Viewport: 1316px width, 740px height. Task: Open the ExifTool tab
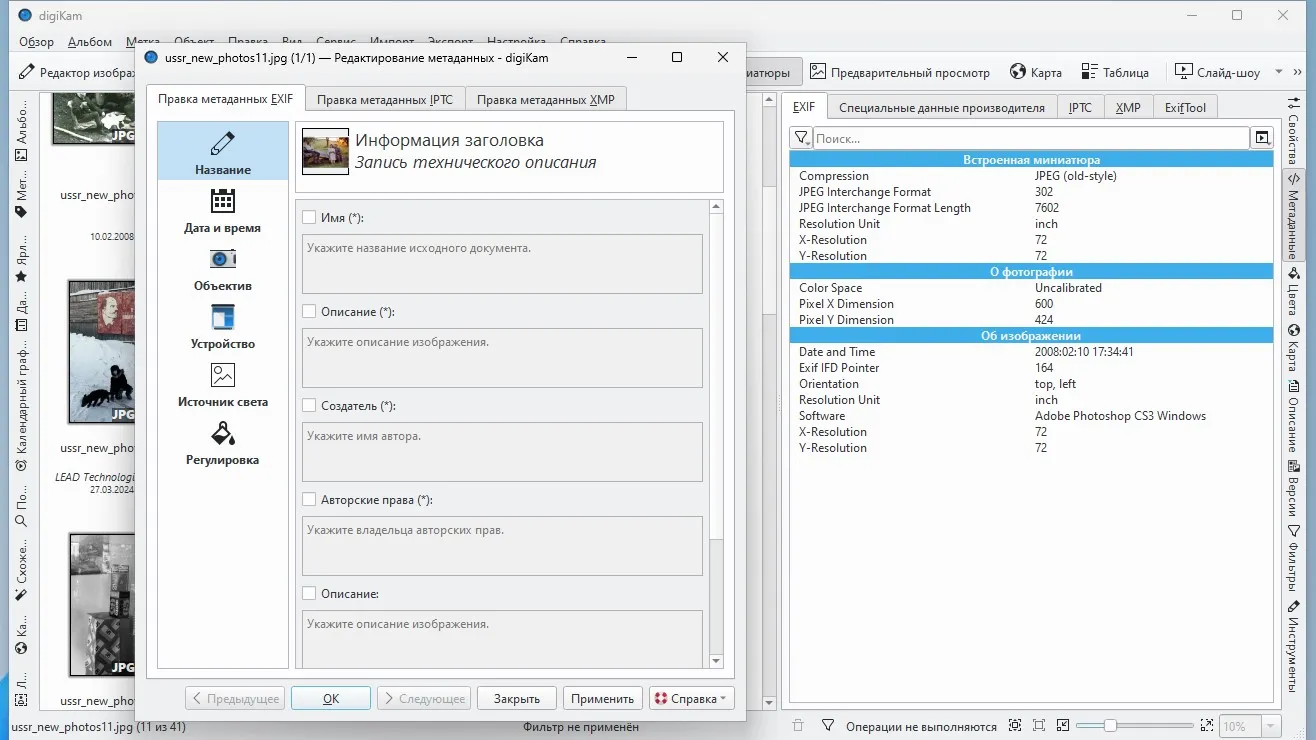1185,108
